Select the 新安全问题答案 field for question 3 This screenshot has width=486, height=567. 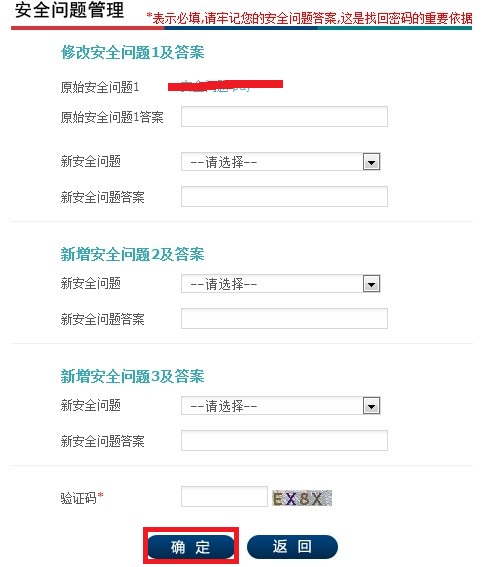[284, 440]
